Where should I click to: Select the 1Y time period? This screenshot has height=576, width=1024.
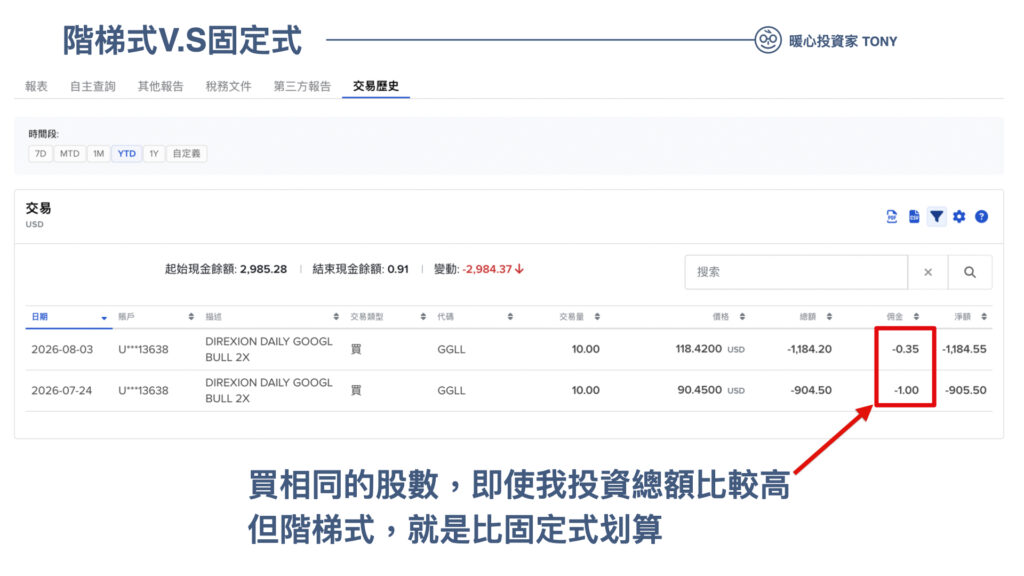[154, 153]
